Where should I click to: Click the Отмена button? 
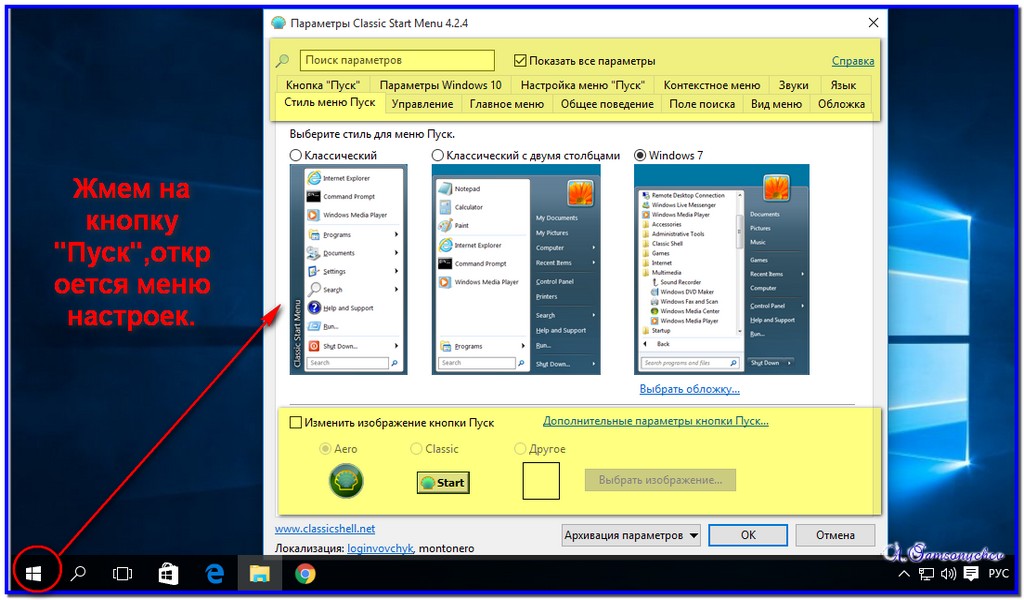tap(835, 535)
